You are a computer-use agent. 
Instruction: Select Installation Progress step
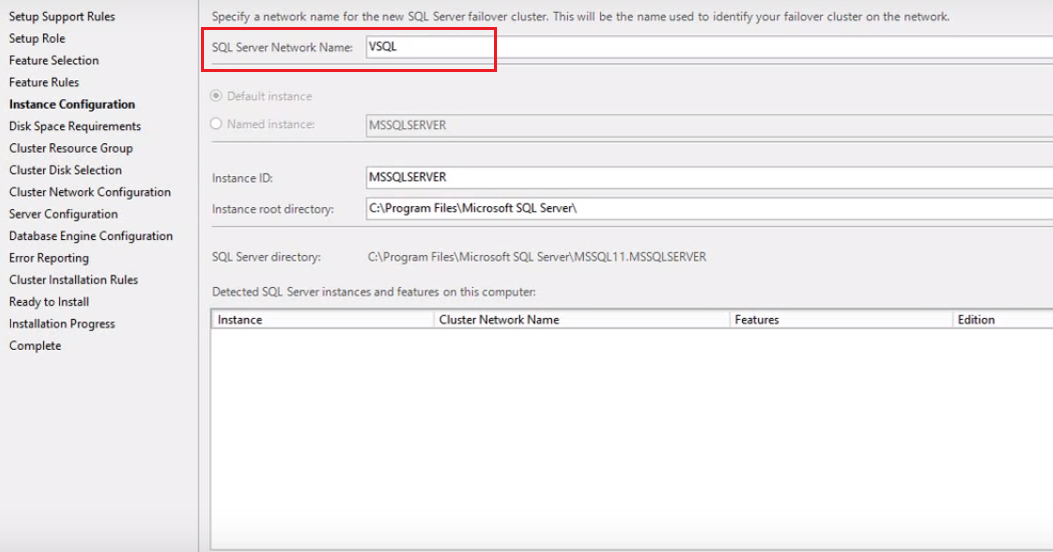pyautogui.click(x=62, y=324)
